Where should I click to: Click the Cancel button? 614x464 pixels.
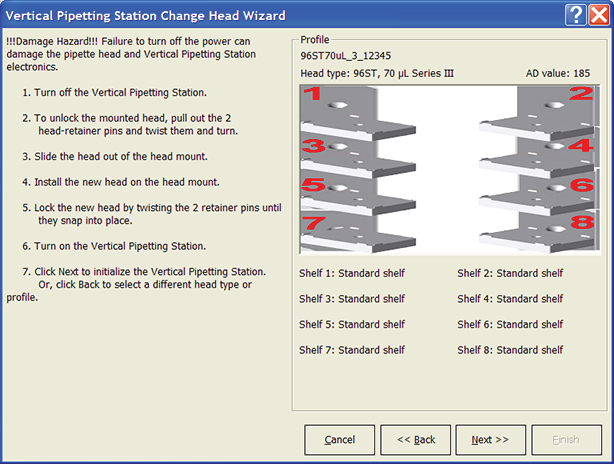[x=339, y=440]
